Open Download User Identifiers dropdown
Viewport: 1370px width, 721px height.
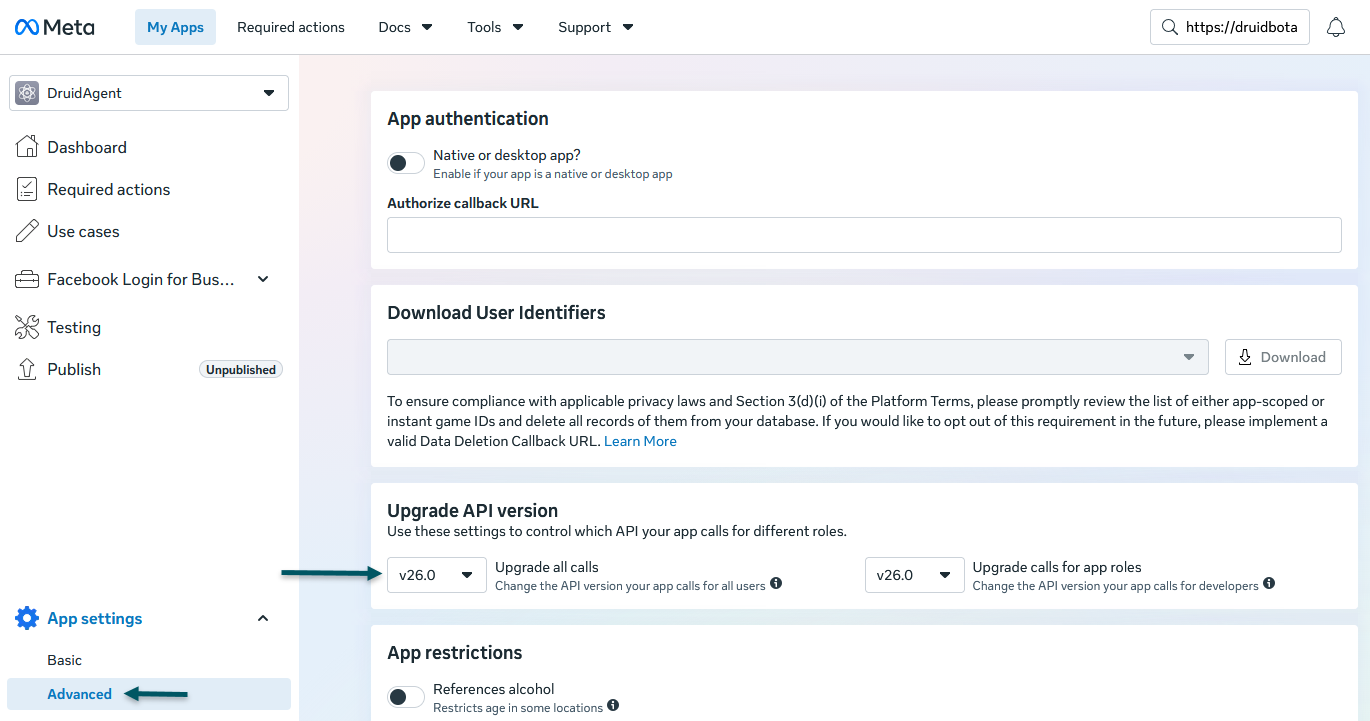798,357
